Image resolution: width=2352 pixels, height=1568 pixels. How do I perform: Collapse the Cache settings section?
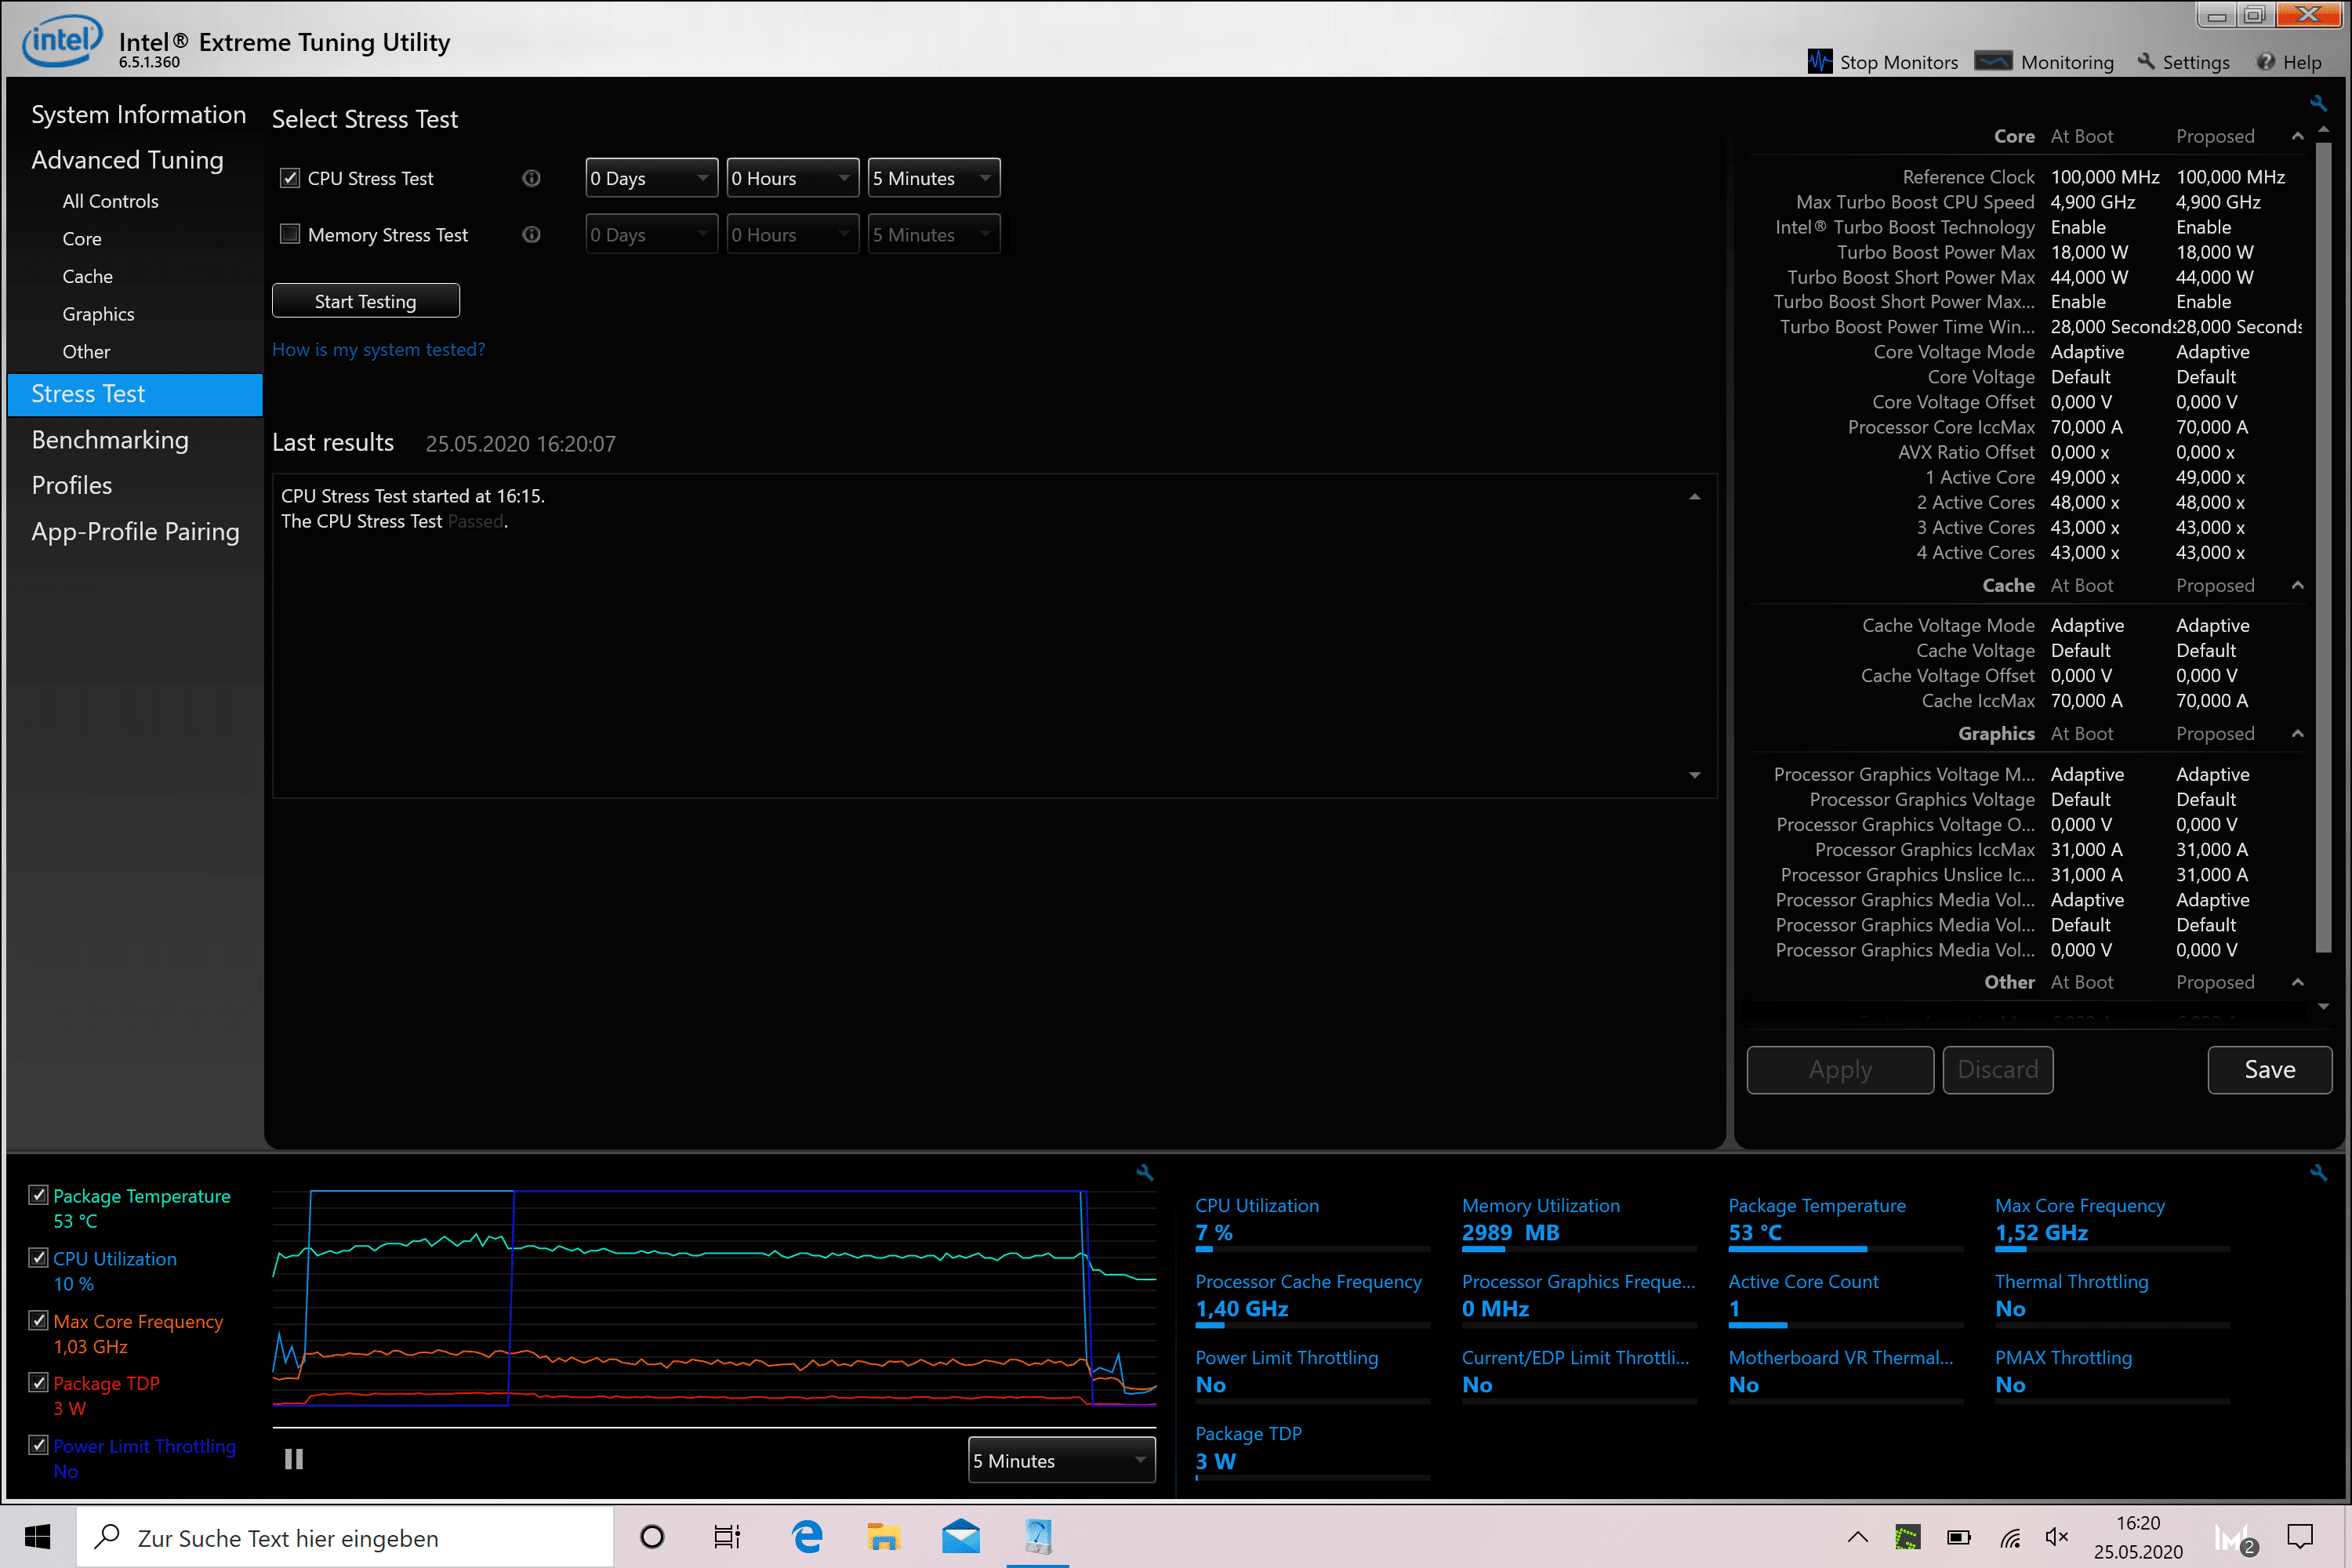2297,585
